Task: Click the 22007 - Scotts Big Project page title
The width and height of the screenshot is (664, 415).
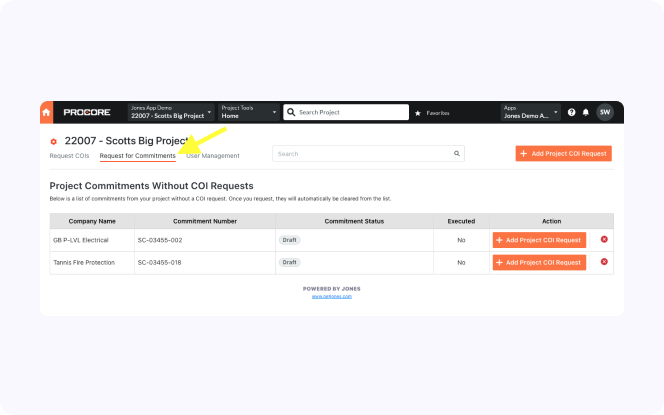Action: (126, 141)
